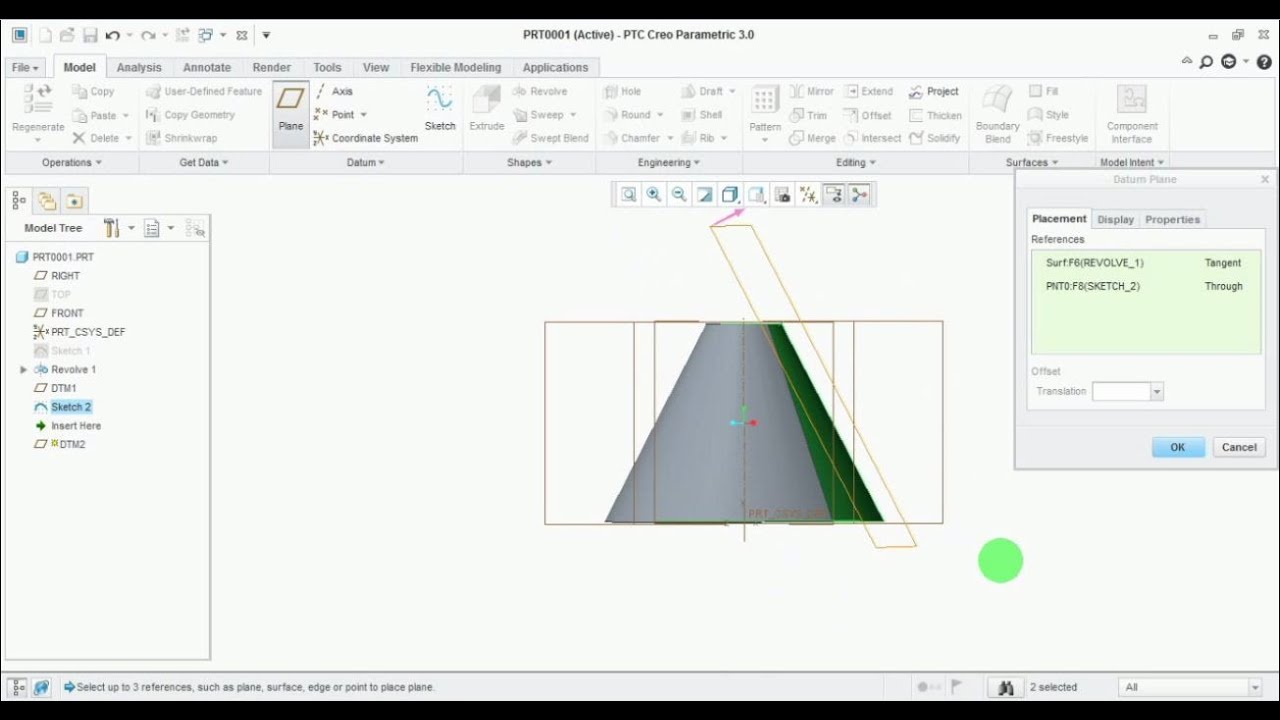Click the Save icon in quick access
Screen dimensions: 1280x720
tap(90, 35)
